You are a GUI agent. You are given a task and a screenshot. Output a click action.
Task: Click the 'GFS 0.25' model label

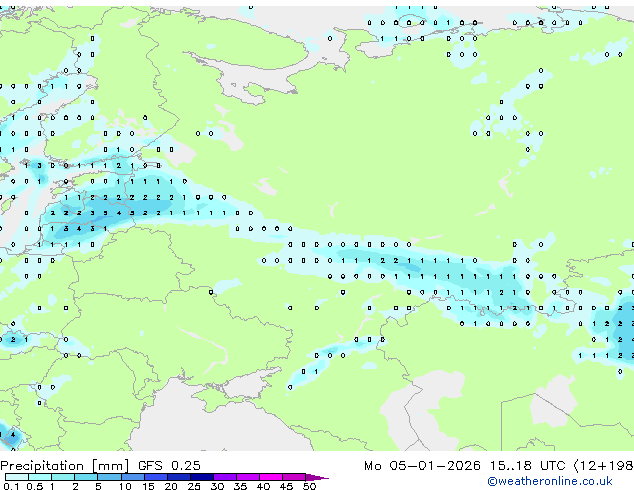coord(169,466)
